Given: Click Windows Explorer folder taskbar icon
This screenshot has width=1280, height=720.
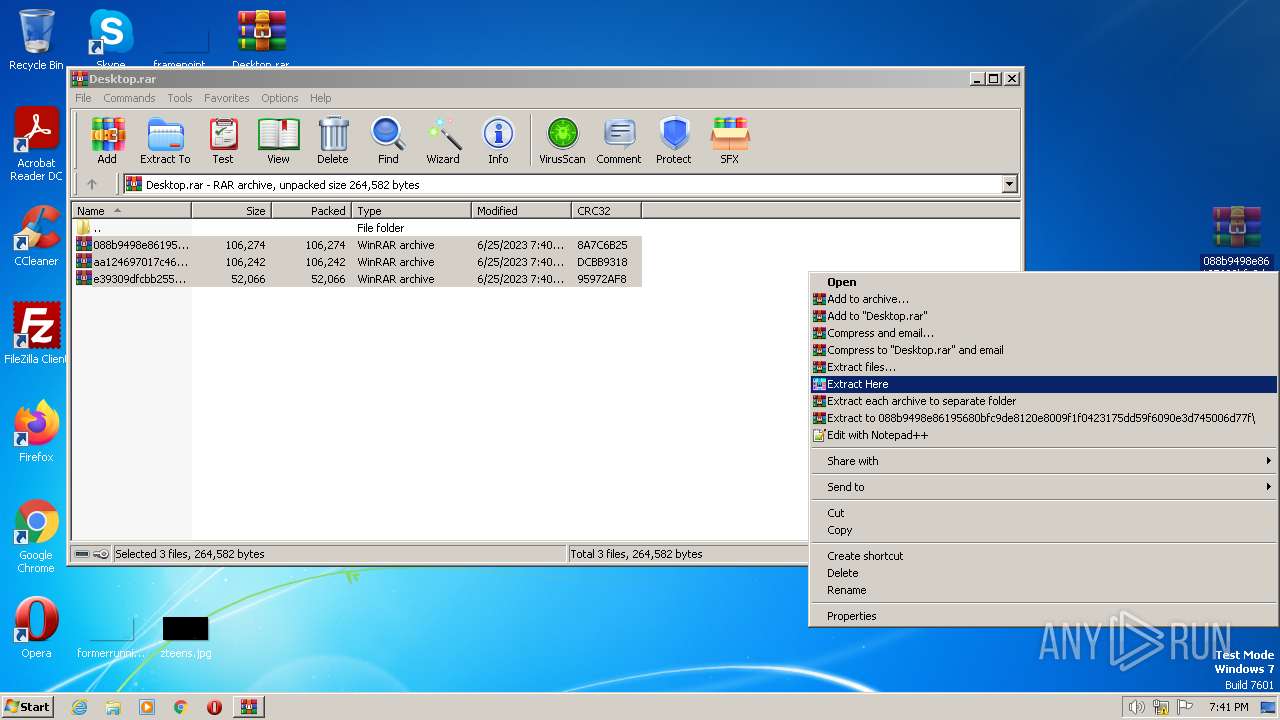Looking at the screenshot, I should tap(113, 707).
